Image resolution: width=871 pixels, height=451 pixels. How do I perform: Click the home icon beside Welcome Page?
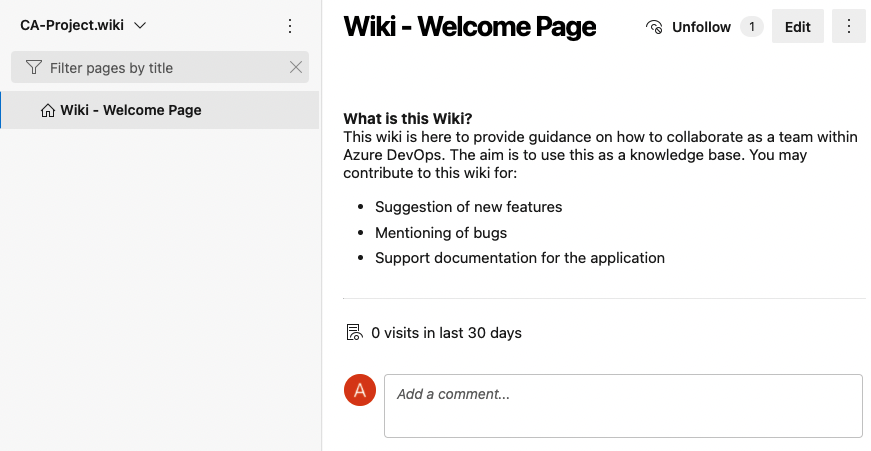click(x=48, y=110)
